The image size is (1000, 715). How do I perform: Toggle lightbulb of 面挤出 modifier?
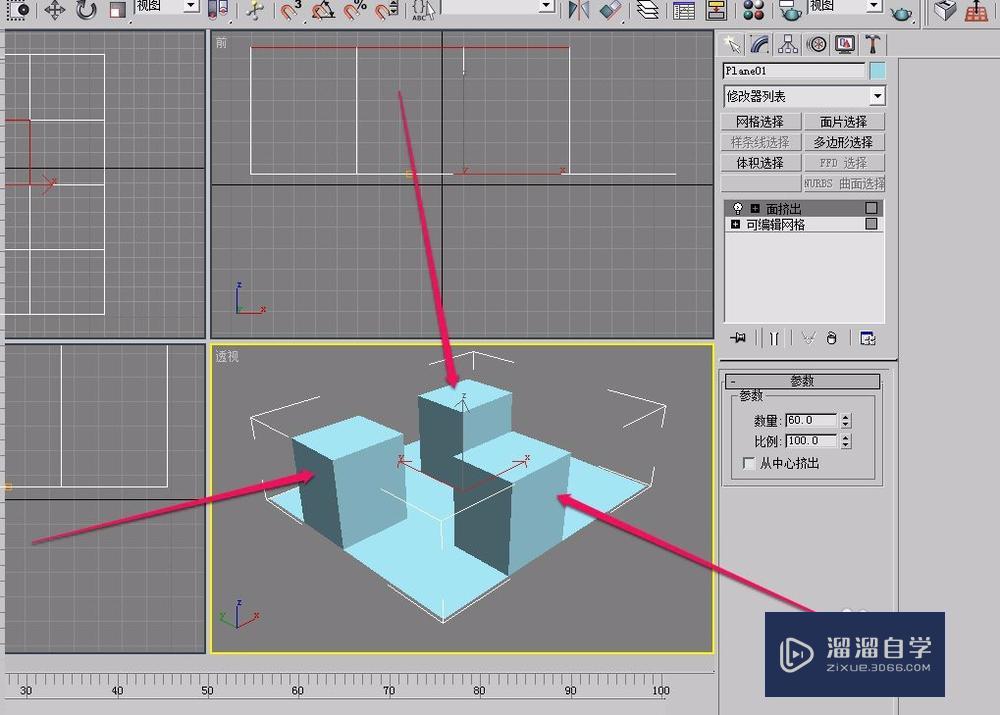tap(738, 208)
